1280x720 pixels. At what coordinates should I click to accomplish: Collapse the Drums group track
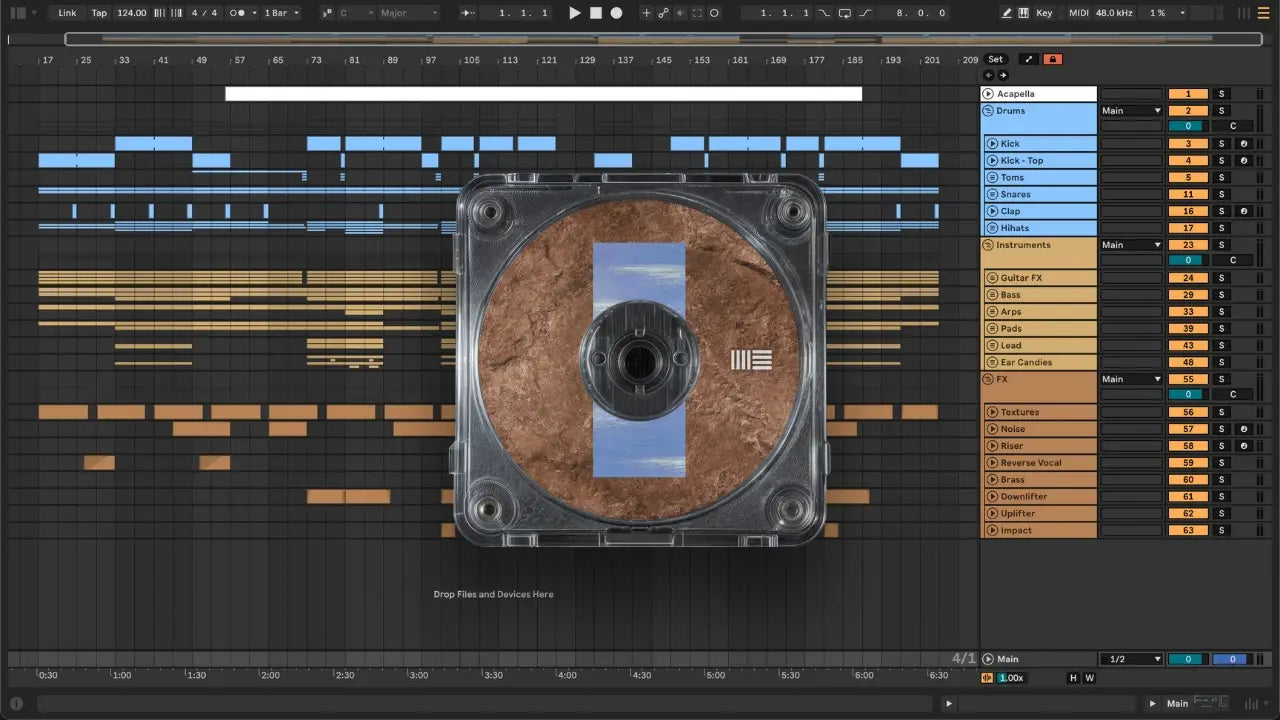point(988,111)
